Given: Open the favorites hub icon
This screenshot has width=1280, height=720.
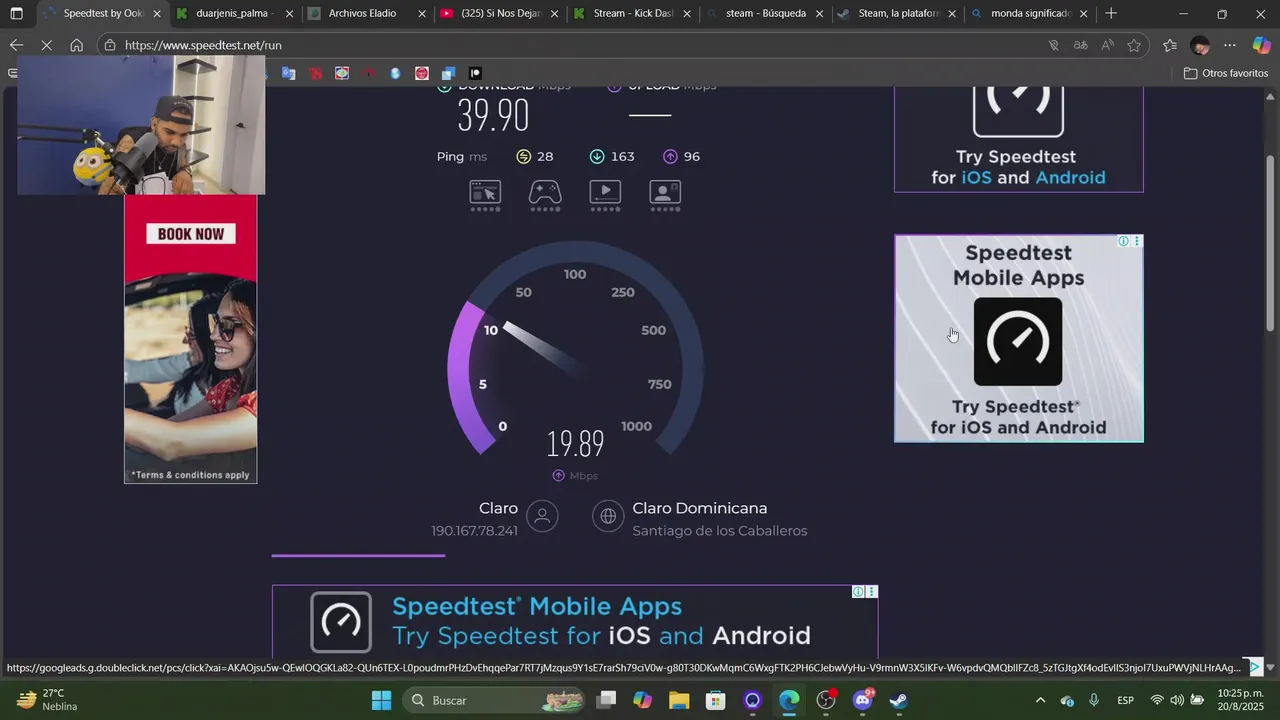Looking at the screenshot, I should [x=1170, y=45].
